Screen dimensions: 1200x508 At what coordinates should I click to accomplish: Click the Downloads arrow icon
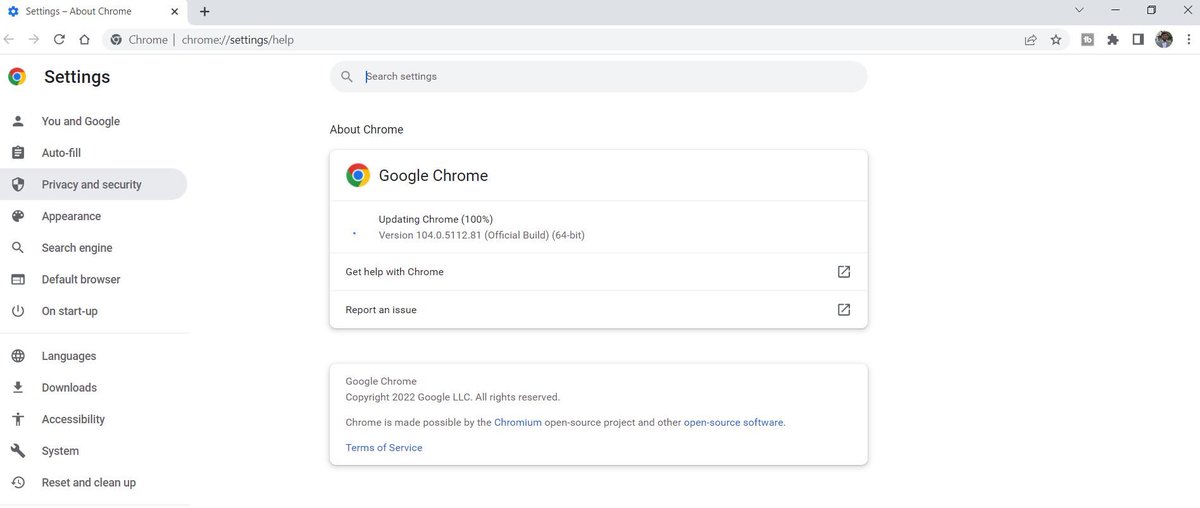[17, 387]
